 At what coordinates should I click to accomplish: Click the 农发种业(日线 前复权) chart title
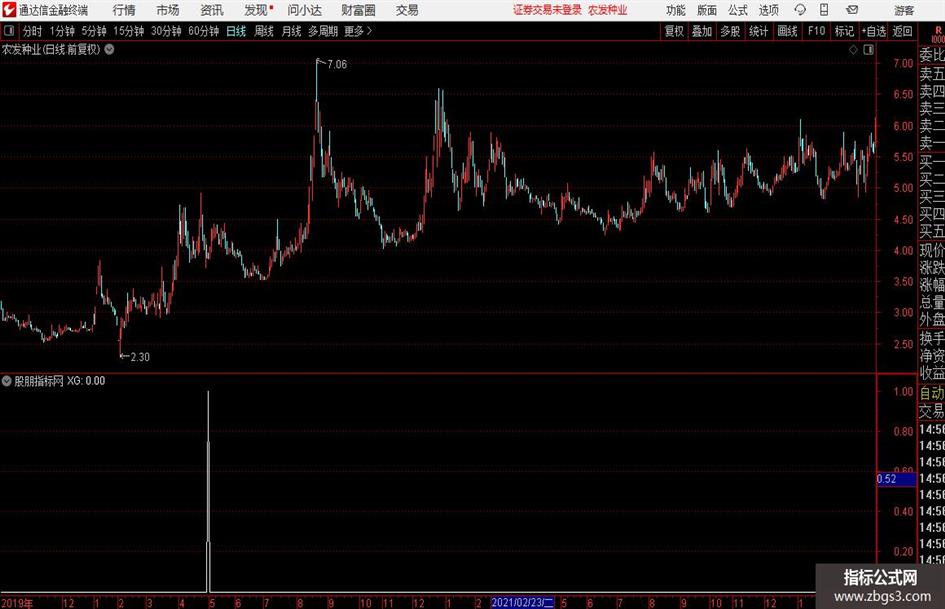(51, 49)
